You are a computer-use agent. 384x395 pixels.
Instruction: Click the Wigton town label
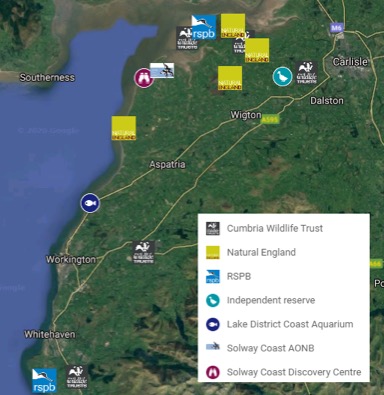click(x=246, y=115)
